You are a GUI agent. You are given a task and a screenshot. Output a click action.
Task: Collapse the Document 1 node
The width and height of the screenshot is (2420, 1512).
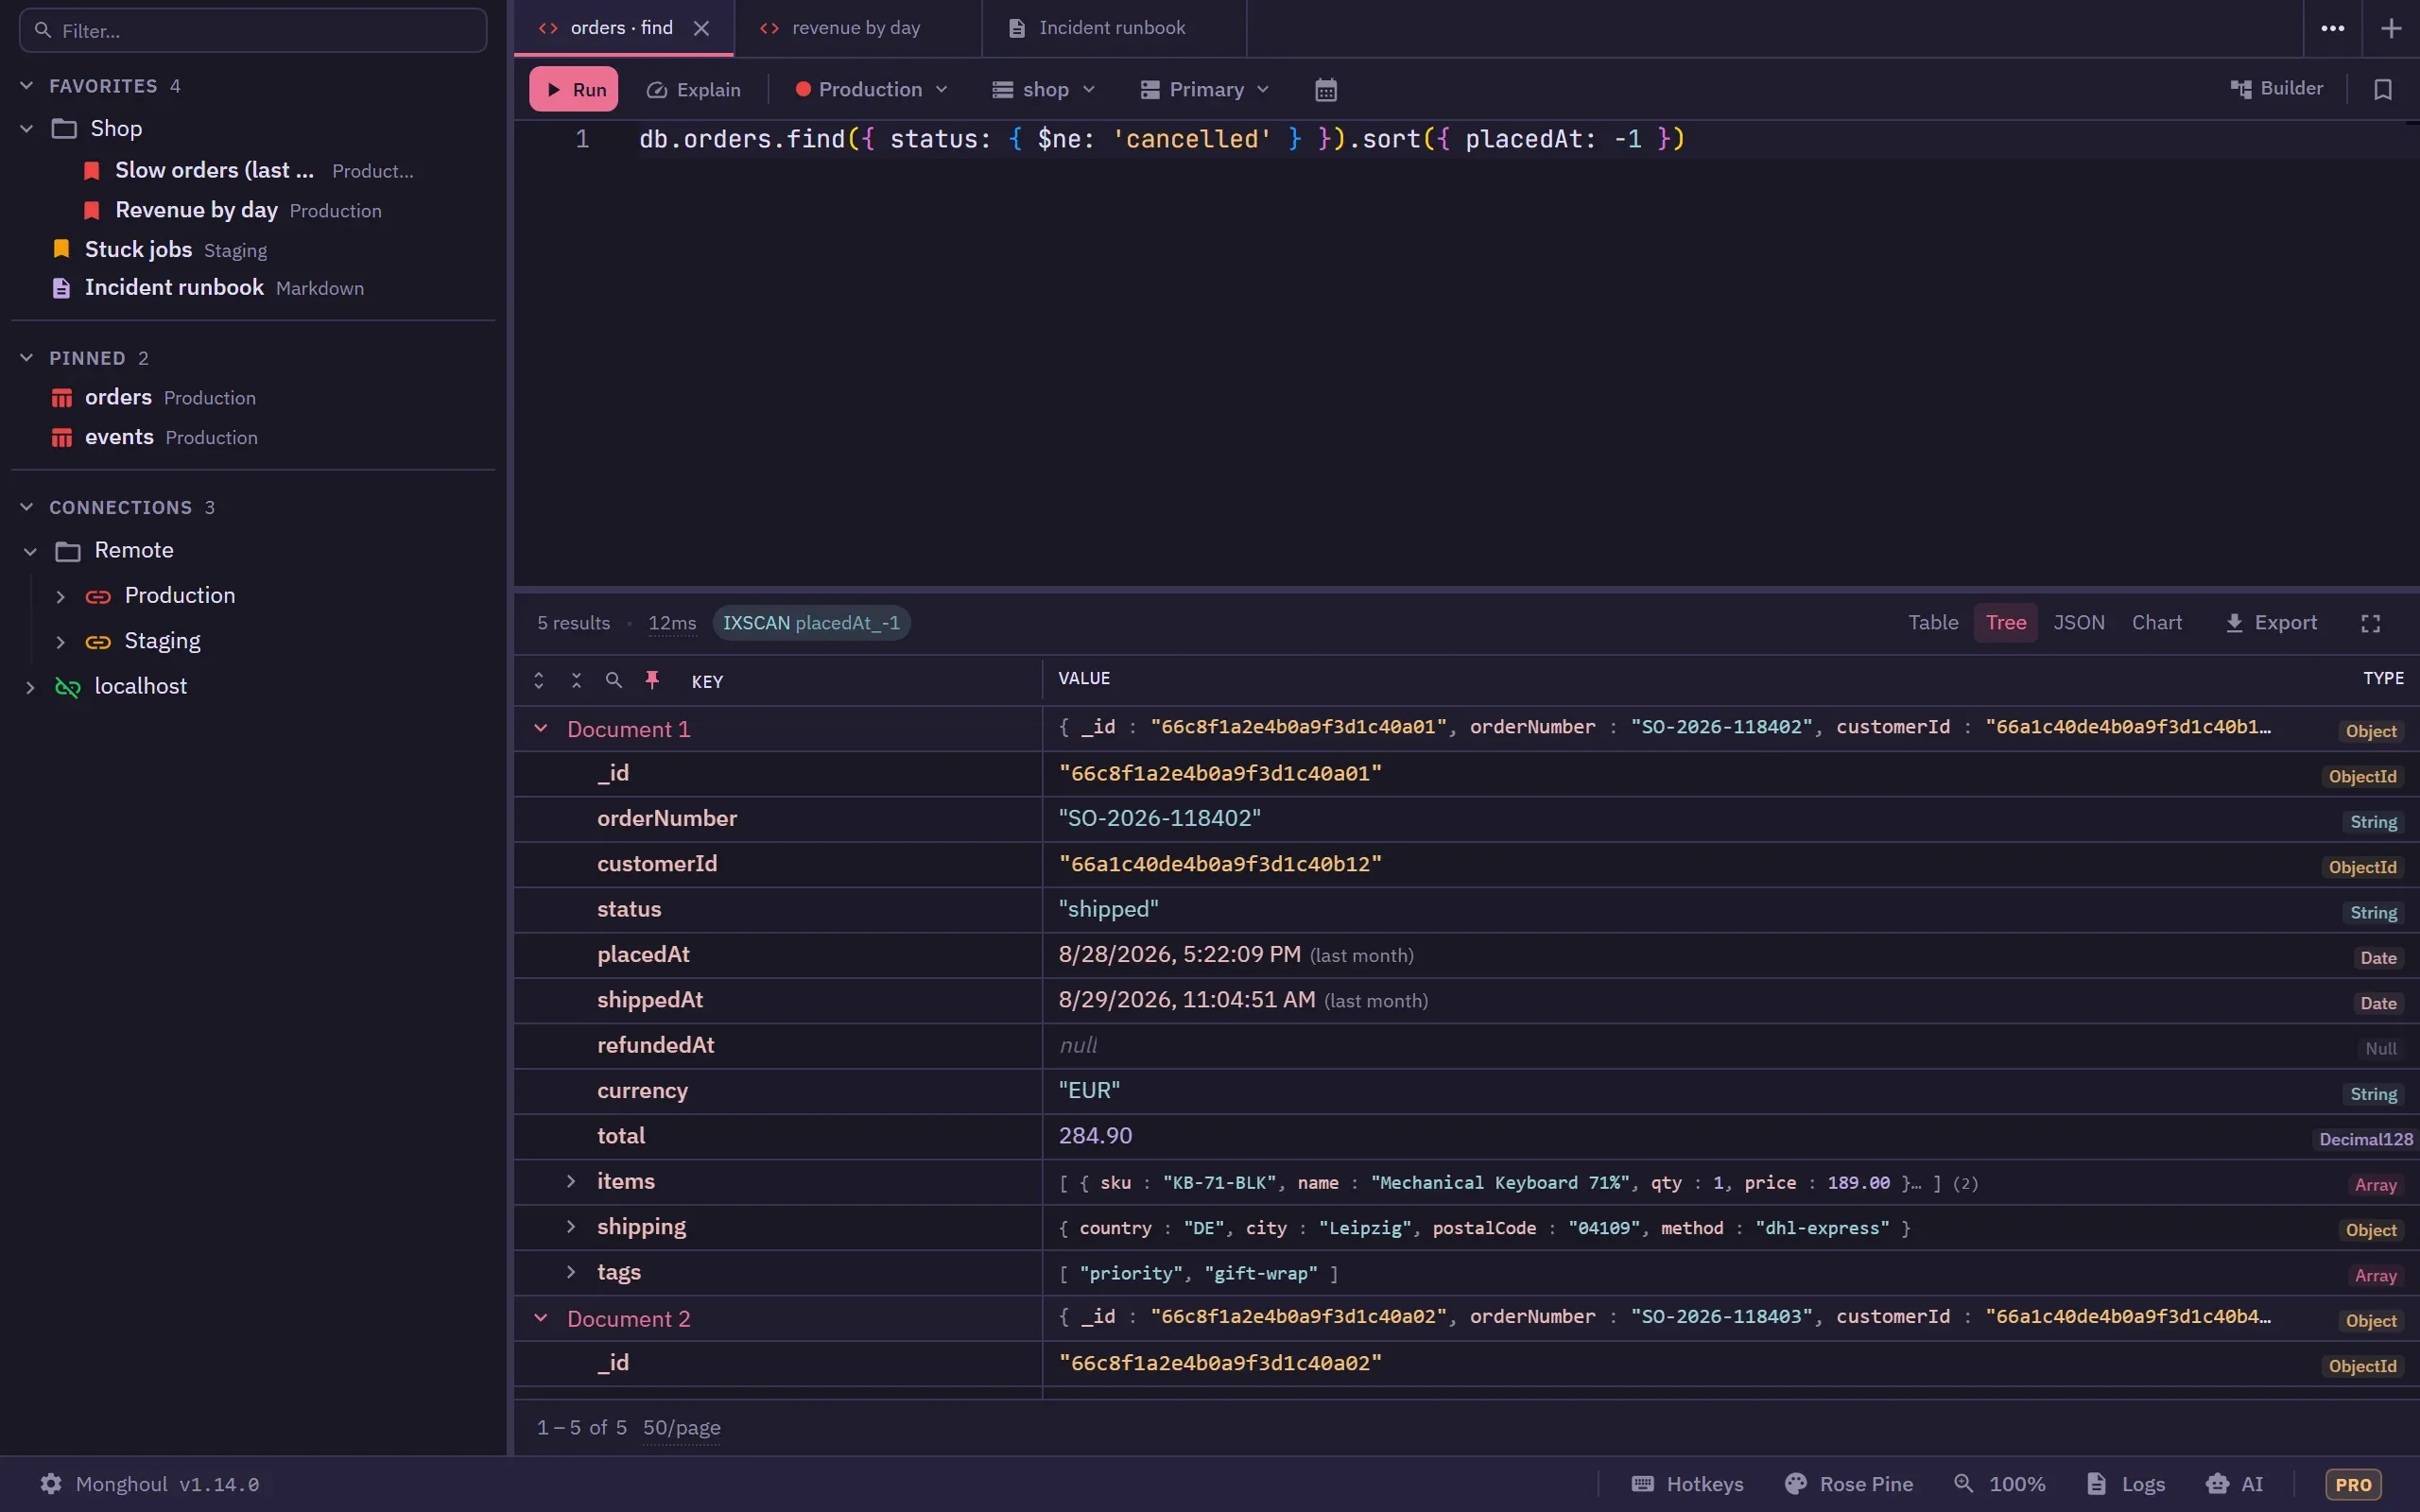click(541, 729)
